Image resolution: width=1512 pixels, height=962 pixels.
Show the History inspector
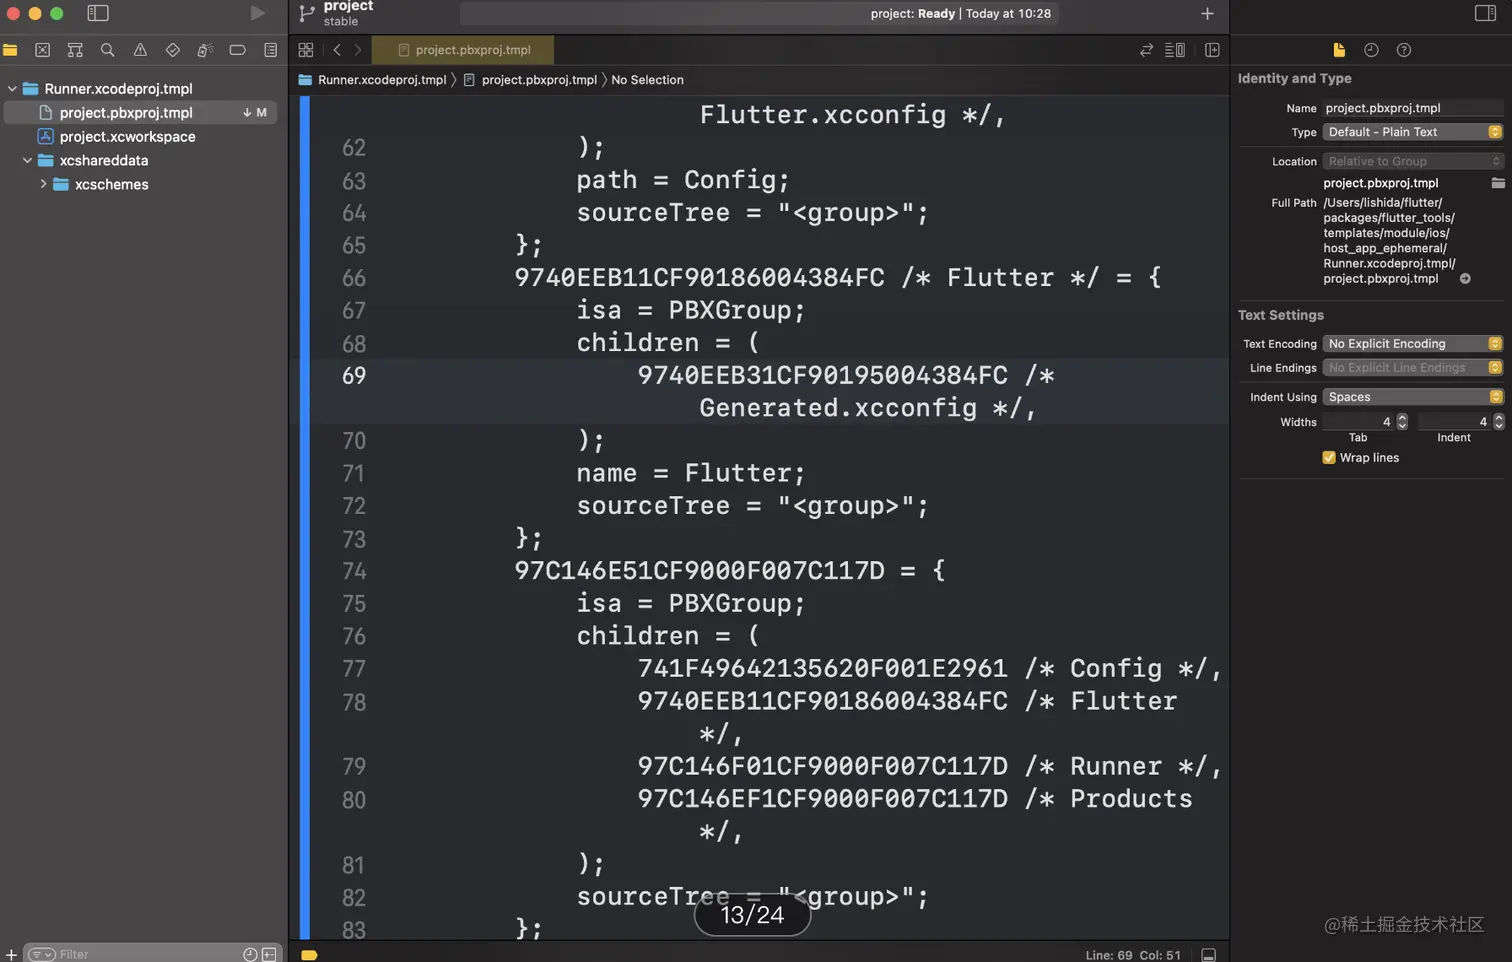pos(1371,50)
